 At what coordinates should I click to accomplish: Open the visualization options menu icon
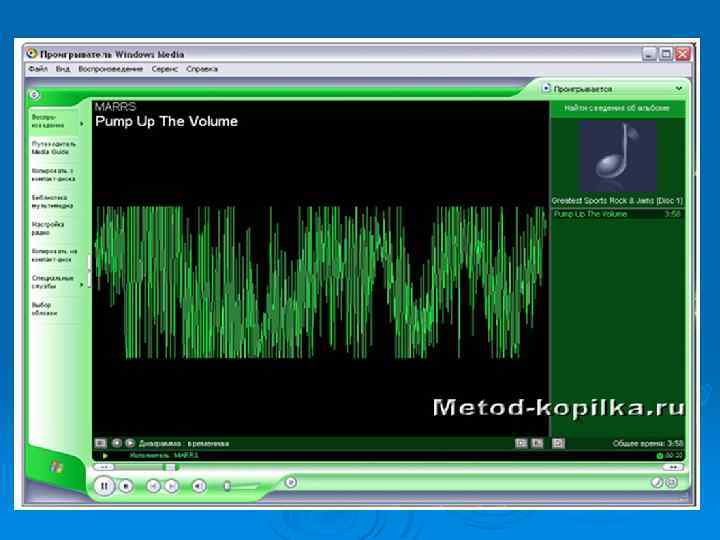tap(101, 443)
